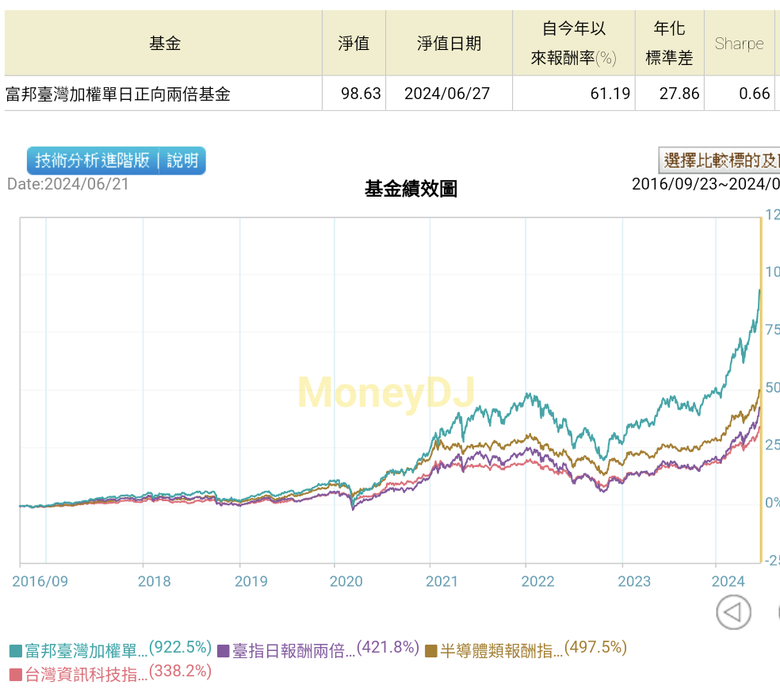The width and height of the screenshot is (780, 697).
Task: Click the 2016/09 x-axis label
Action: 40,581
